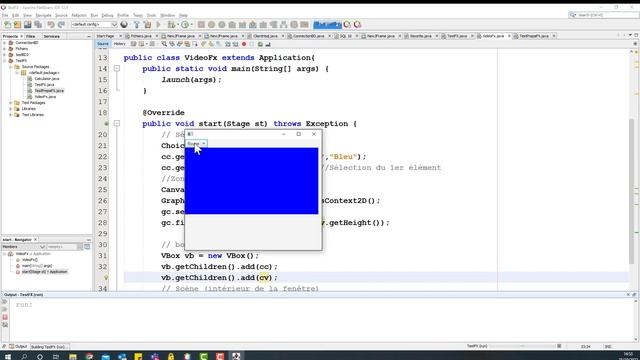Screen dimensions: 640x360
Task: Click the Save All toolbar icon
Action: 38,25
